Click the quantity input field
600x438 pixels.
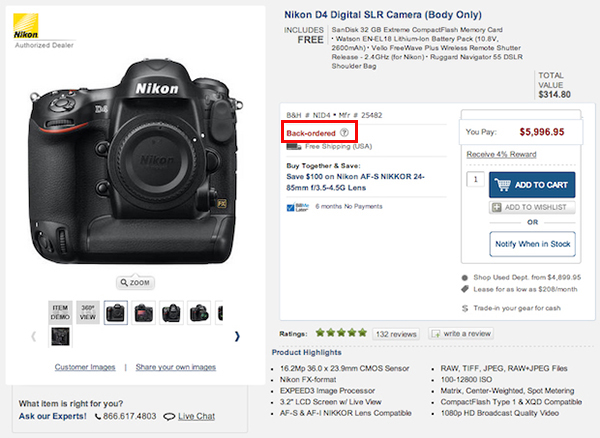pos(476,179)
